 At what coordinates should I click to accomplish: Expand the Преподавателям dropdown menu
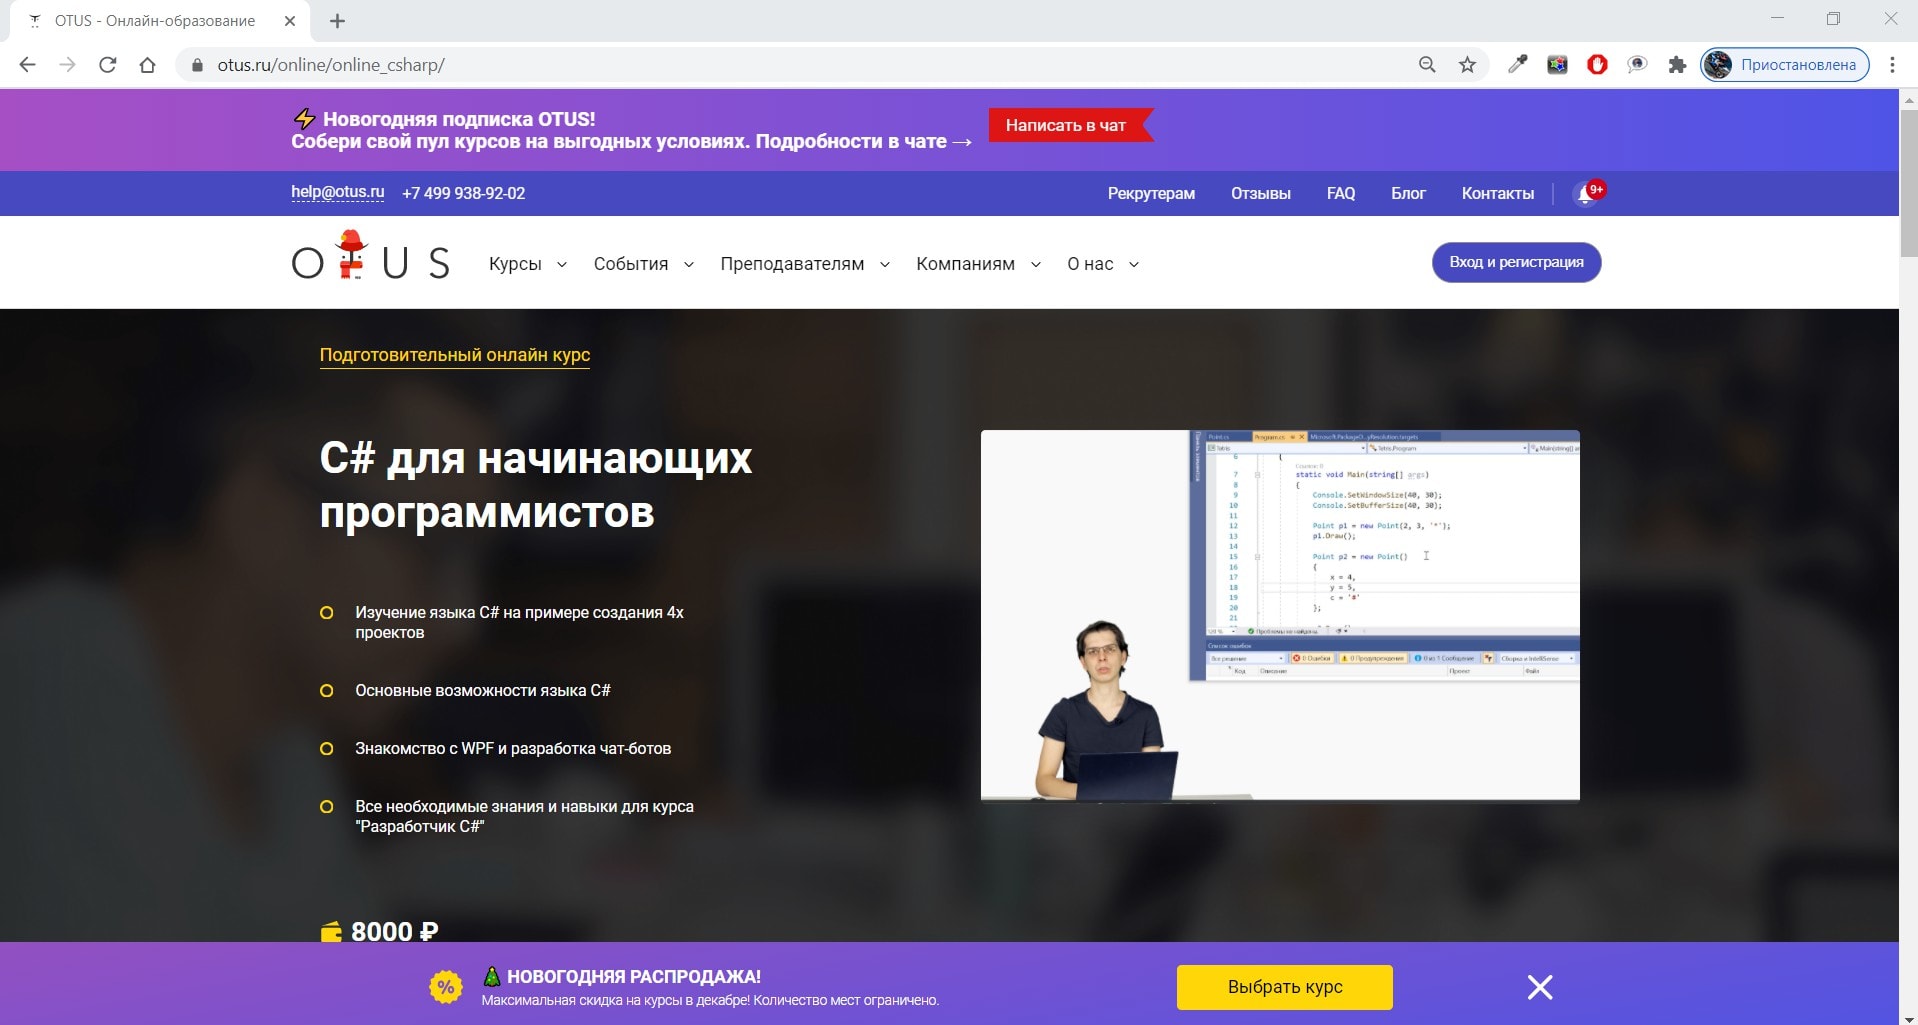click(x=804, y=264)
